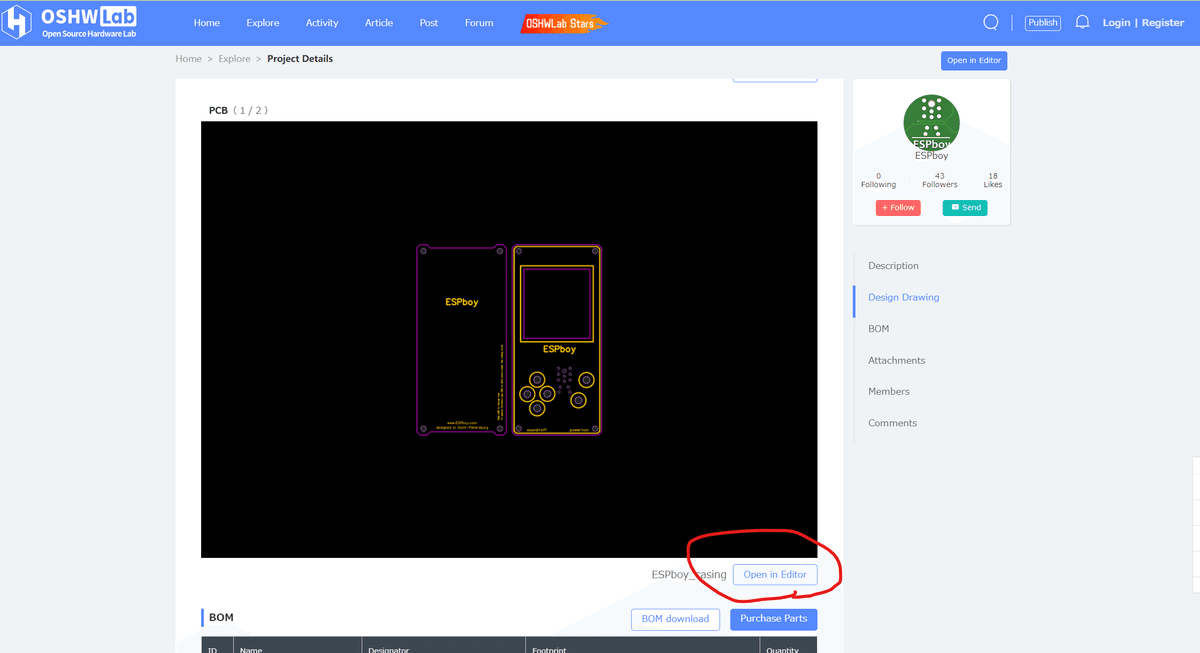Open the search icon in header
Screen dimensions: 1200x653
(991, 22)
